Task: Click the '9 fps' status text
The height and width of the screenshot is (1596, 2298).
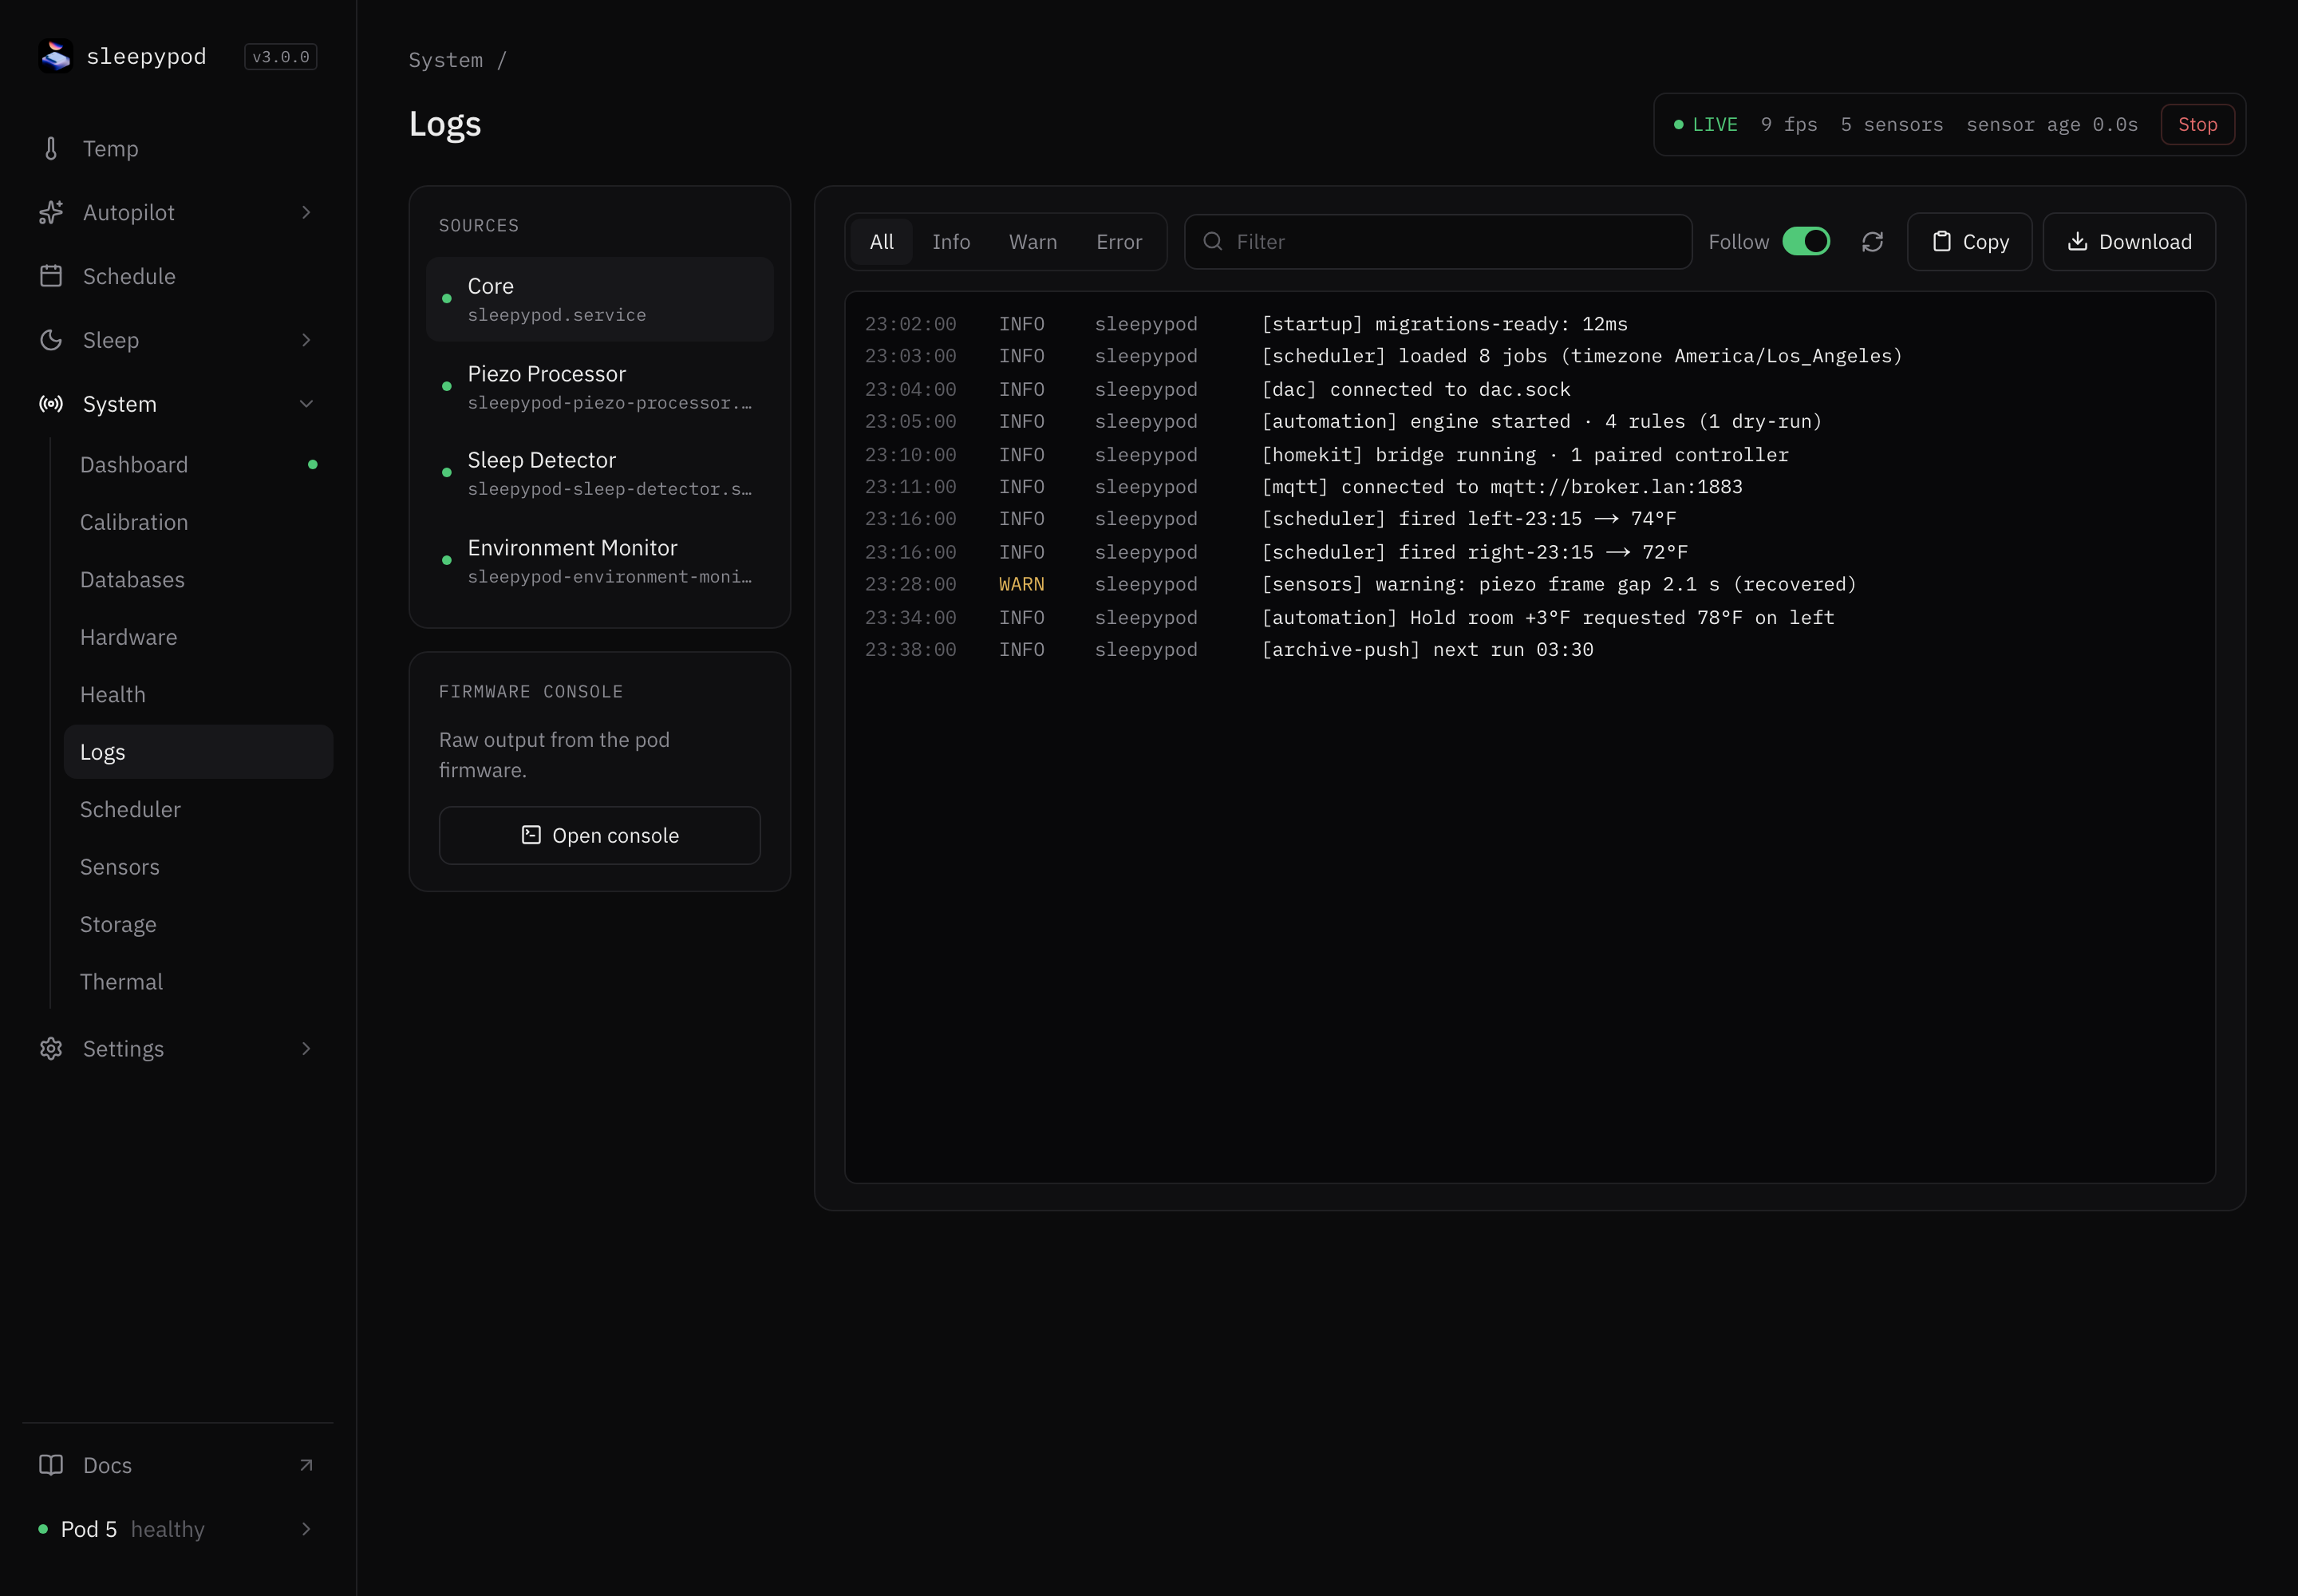Action: (1789, 125)
